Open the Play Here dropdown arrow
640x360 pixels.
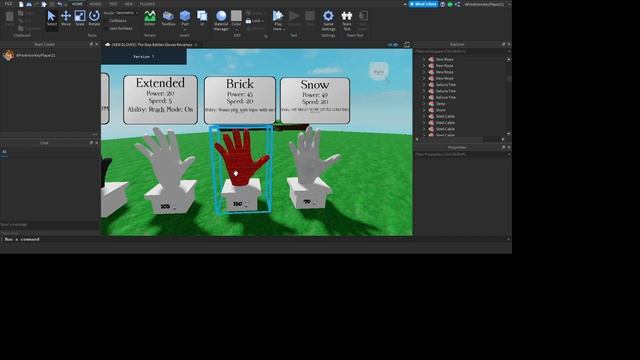[x=284, y=29]
